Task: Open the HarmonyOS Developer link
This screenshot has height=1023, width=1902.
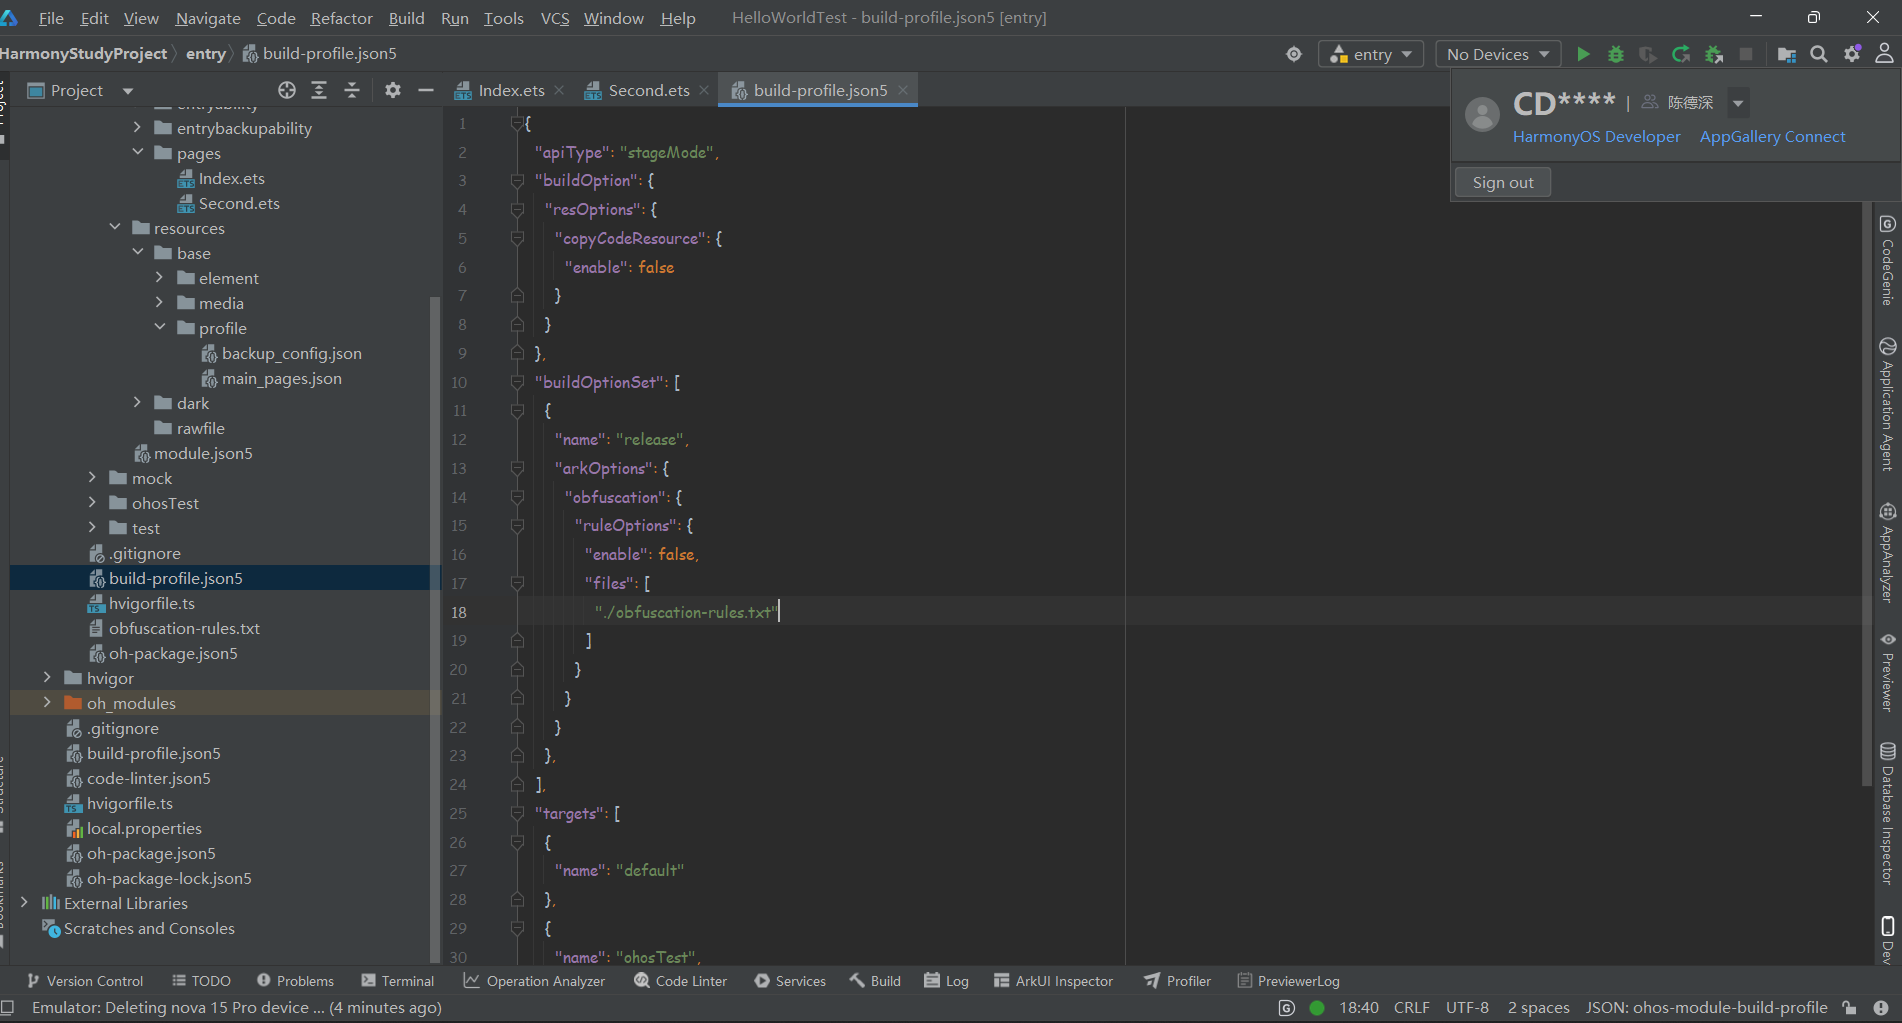Action: (1596, 136)
